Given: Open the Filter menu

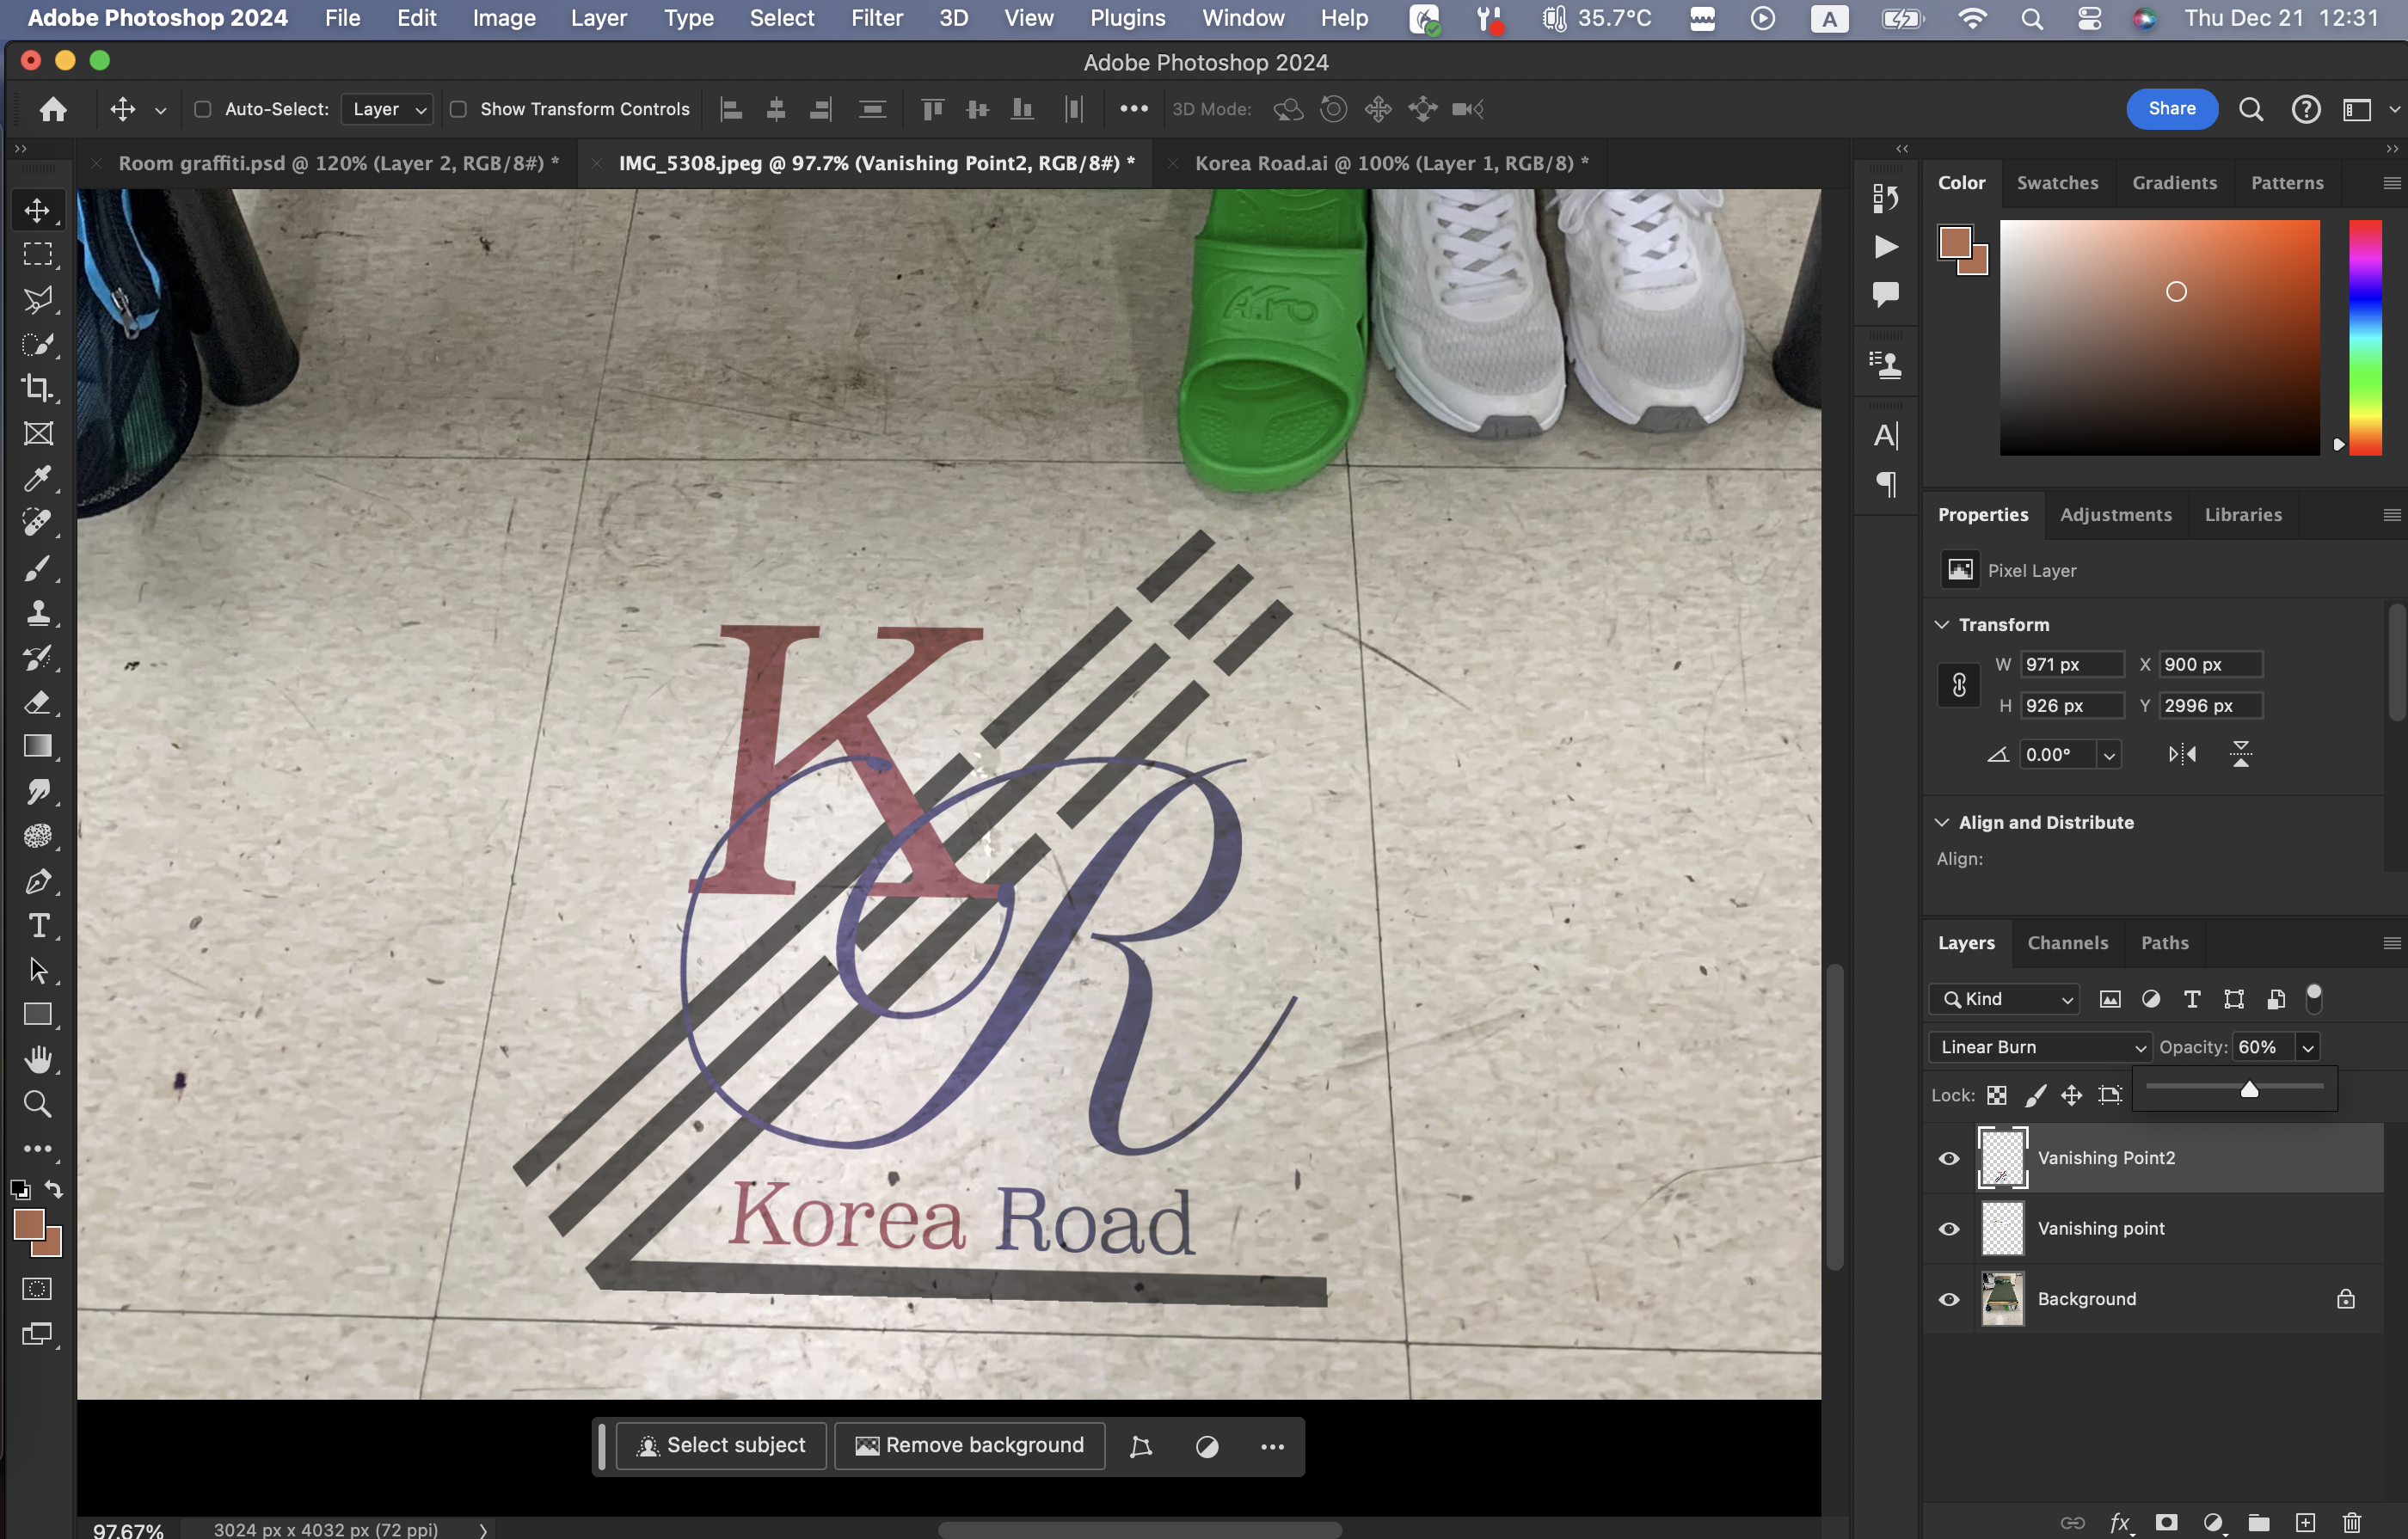Looking at the screenshot, I should point(876,18).
